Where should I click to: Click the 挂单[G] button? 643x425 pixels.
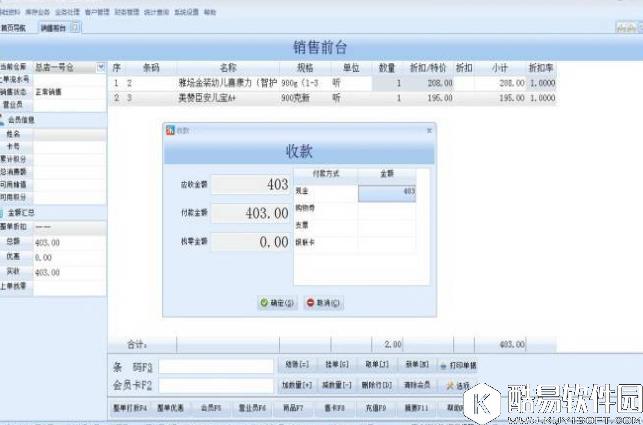(337, 364)
